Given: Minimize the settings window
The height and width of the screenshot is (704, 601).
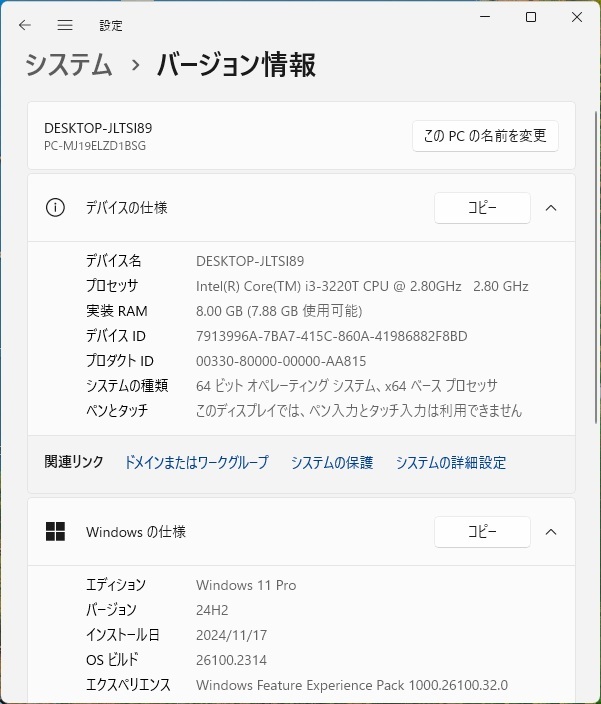Looking at the screenshot, I should (x=485, y=17).
